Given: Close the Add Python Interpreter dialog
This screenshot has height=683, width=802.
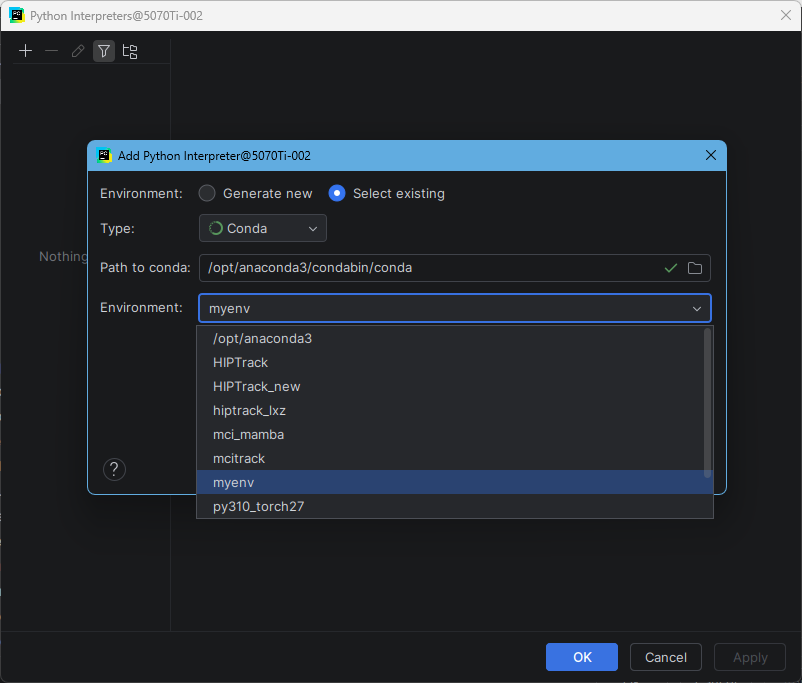Looking at the screenshot, I should [710, 156].
